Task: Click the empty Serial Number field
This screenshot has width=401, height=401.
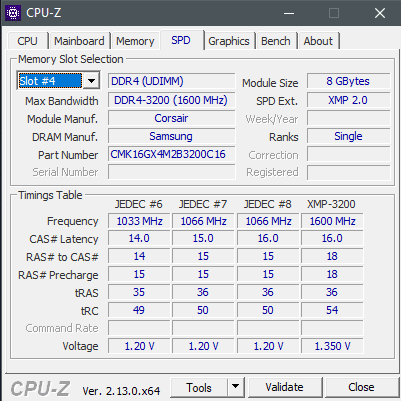Action: (172, 172)
